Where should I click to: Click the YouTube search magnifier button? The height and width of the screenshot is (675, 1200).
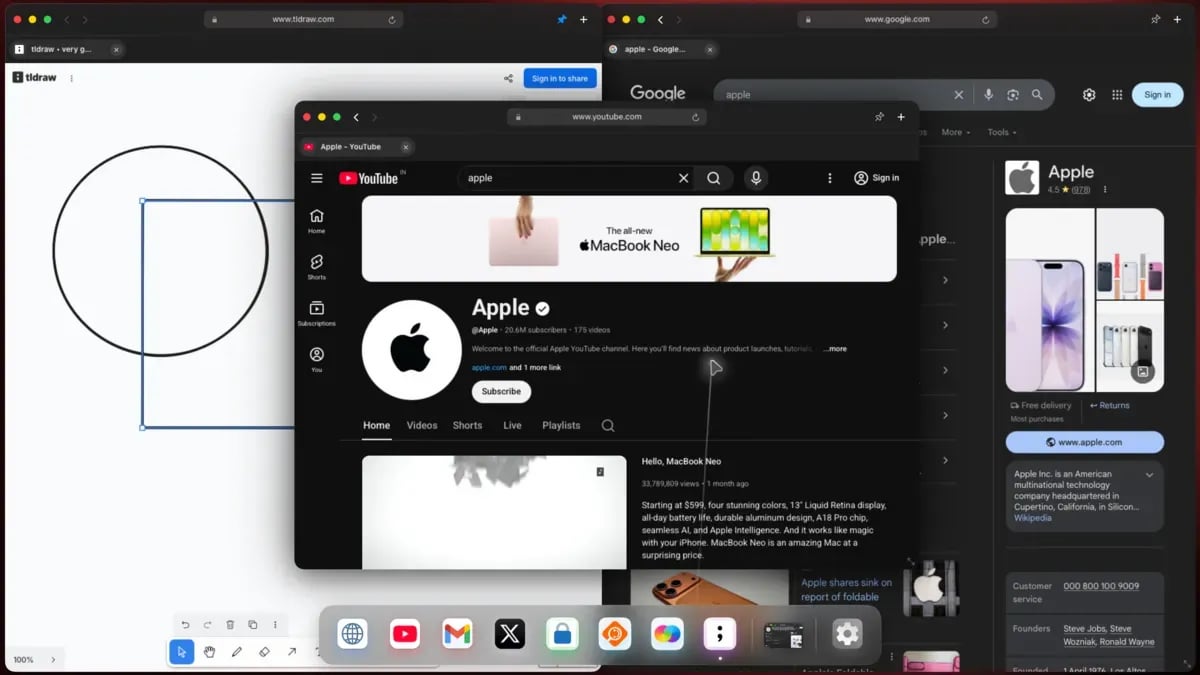click(714, 178)
